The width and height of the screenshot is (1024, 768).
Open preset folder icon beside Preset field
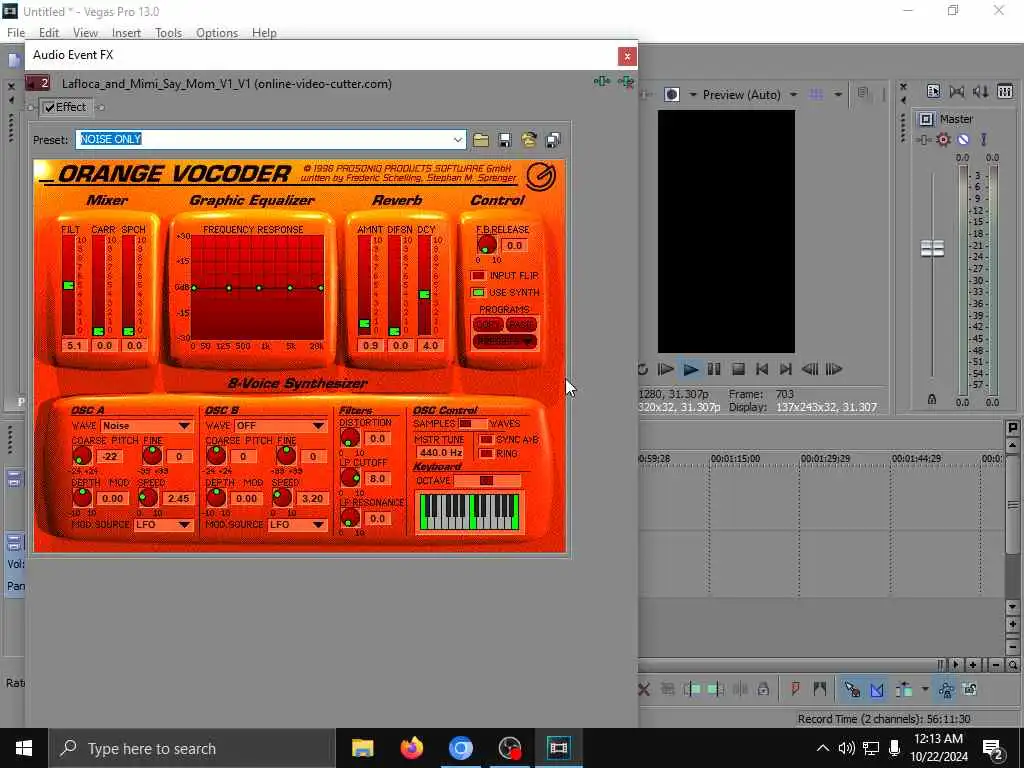pyautogui.click(x=481, y=140)
